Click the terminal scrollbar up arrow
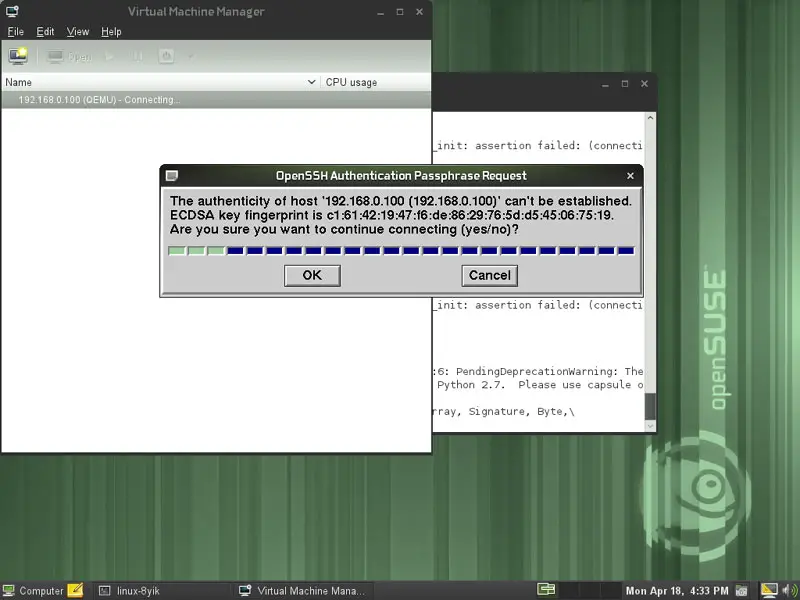Image resolution: width=800 pixels, height=600 pixels. pyautogui.click(x=650, y=118)
